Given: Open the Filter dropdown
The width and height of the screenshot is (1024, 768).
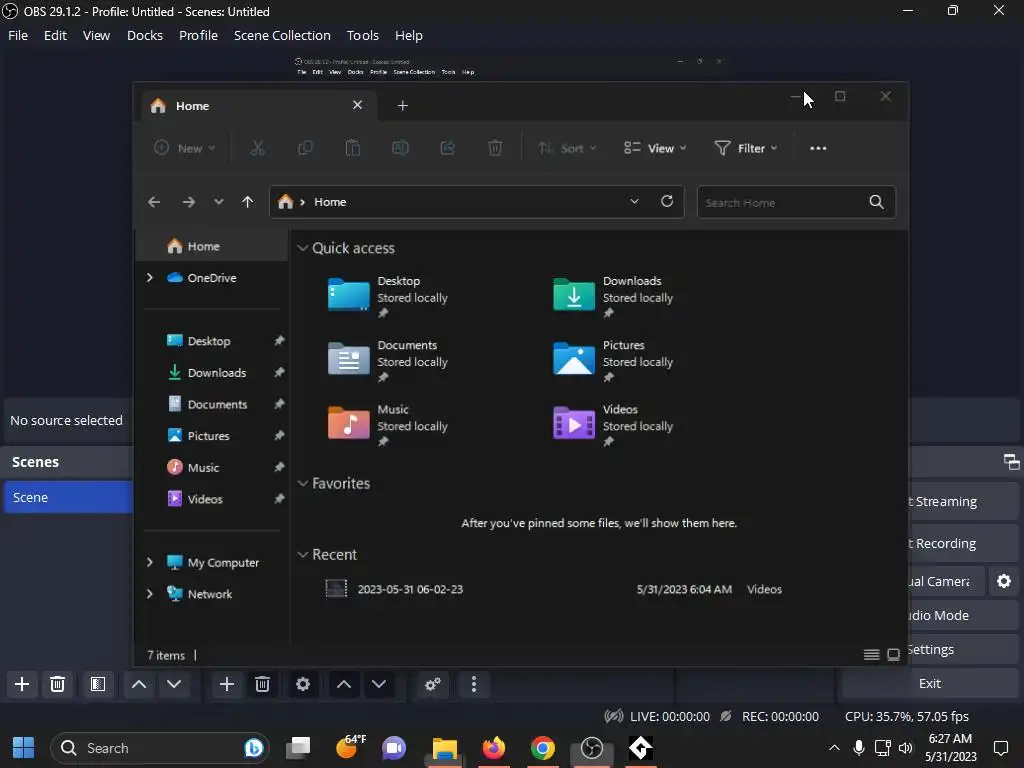Looking at the screenshot, I should pos(746,148).
